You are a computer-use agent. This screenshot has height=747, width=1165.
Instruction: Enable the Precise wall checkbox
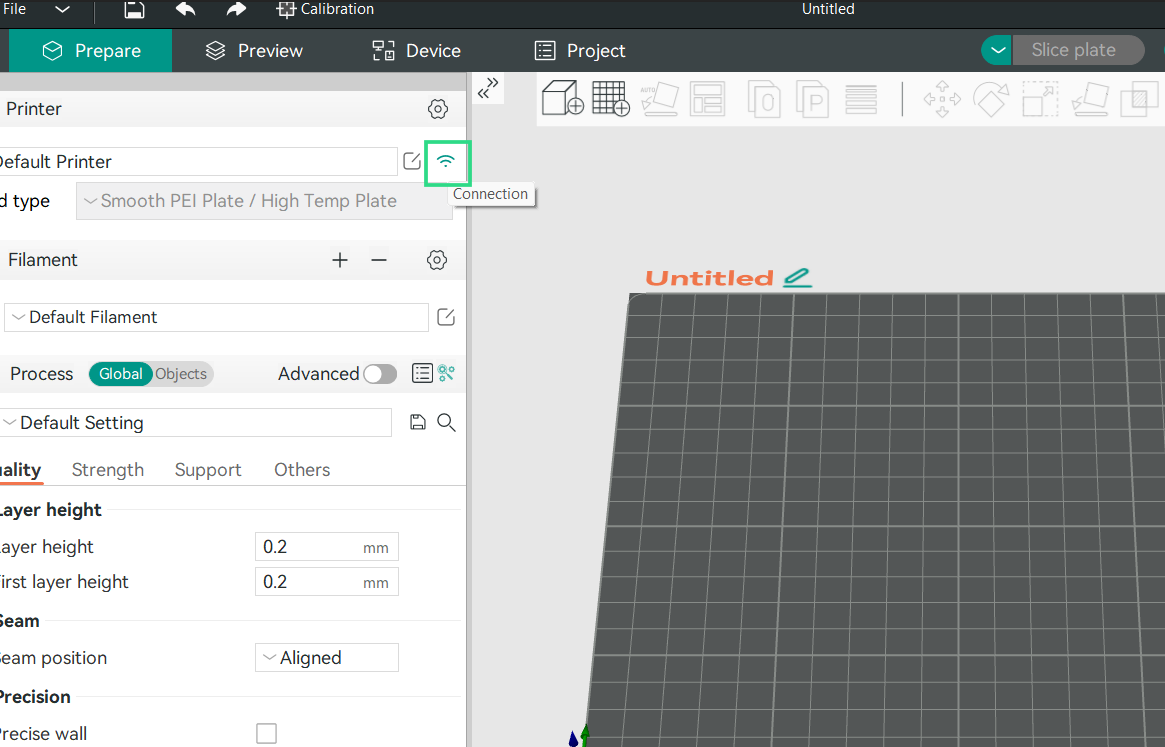click(266, 734)
